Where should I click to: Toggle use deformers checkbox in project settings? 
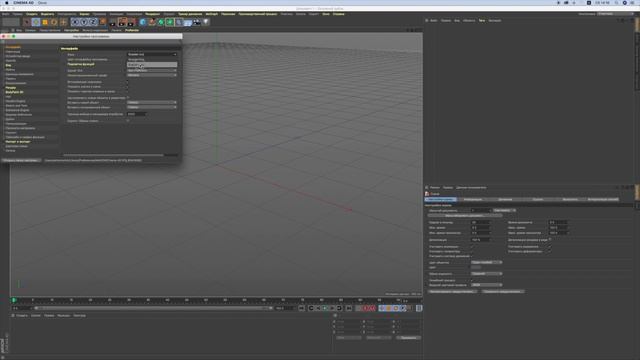tap(549, 251)
